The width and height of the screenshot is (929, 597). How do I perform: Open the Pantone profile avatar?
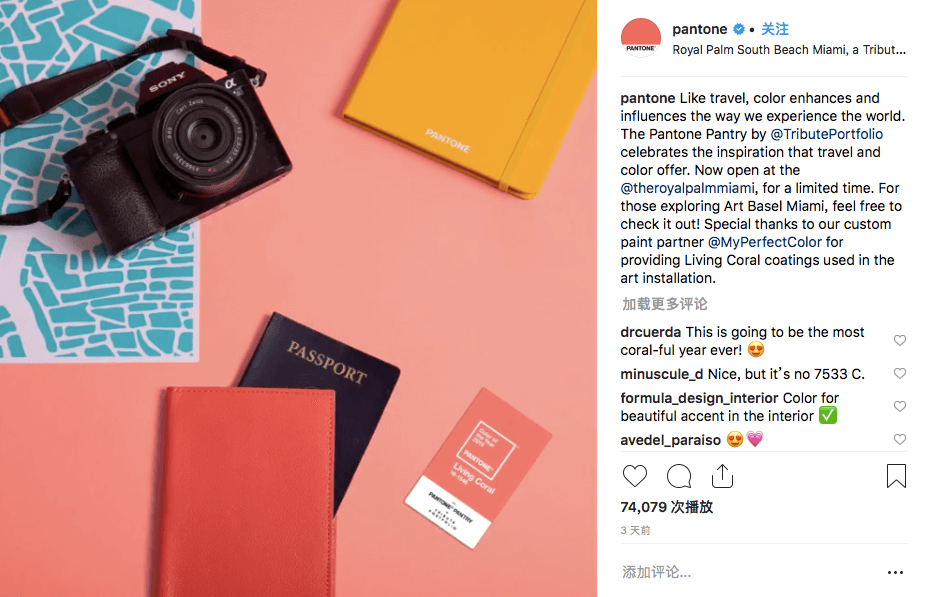(x=640, y=38)
